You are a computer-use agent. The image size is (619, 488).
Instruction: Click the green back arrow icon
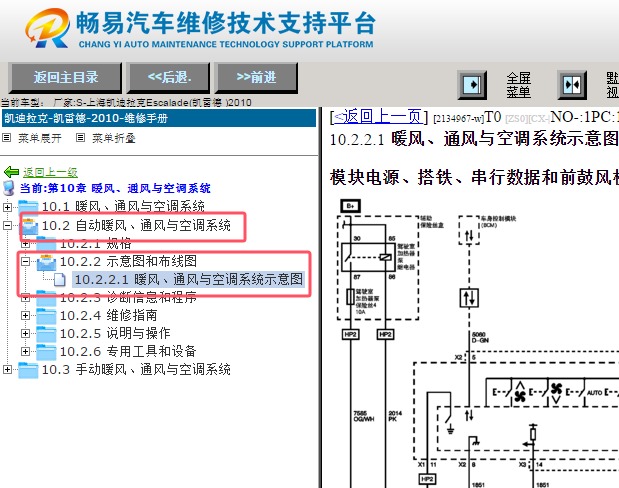click(x=11, y=172)
